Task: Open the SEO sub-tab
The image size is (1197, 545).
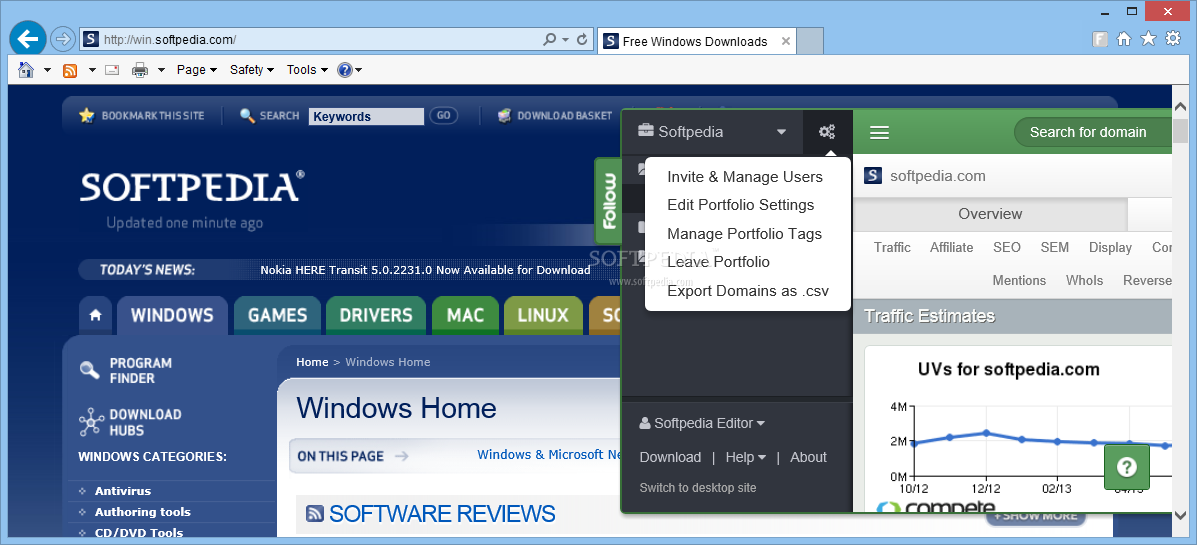Action: click(1007, 247)
